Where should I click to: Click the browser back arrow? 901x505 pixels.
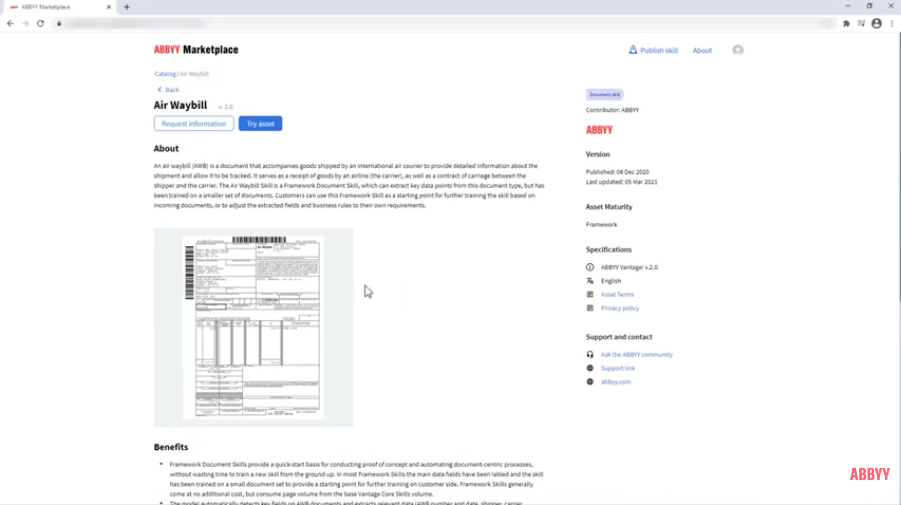click(x=10, y=24)
